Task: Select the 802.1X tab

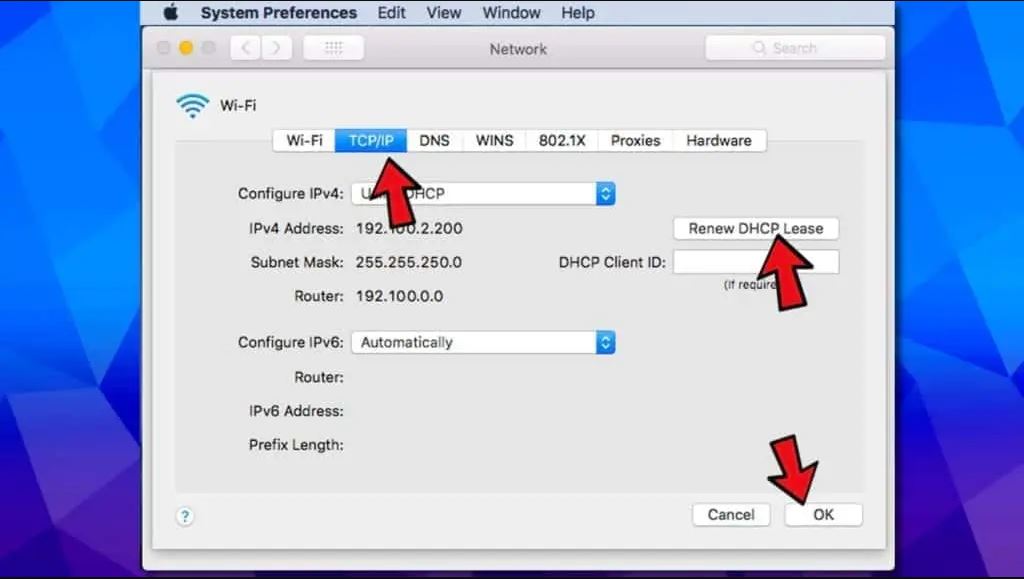Action: (562, 141)
